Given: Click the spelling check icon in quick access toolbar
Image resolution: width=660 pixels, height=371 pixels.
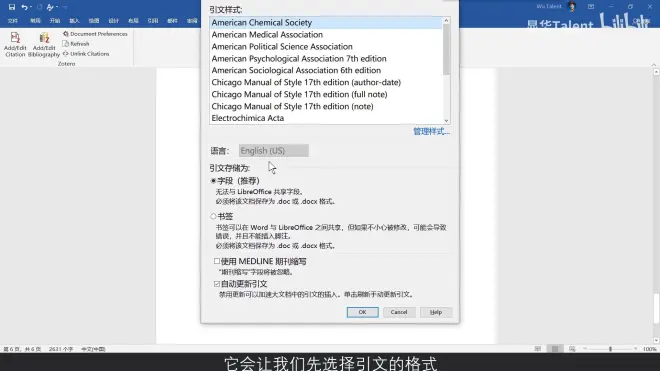Looking at the screenshot, I should pos(50,7).
